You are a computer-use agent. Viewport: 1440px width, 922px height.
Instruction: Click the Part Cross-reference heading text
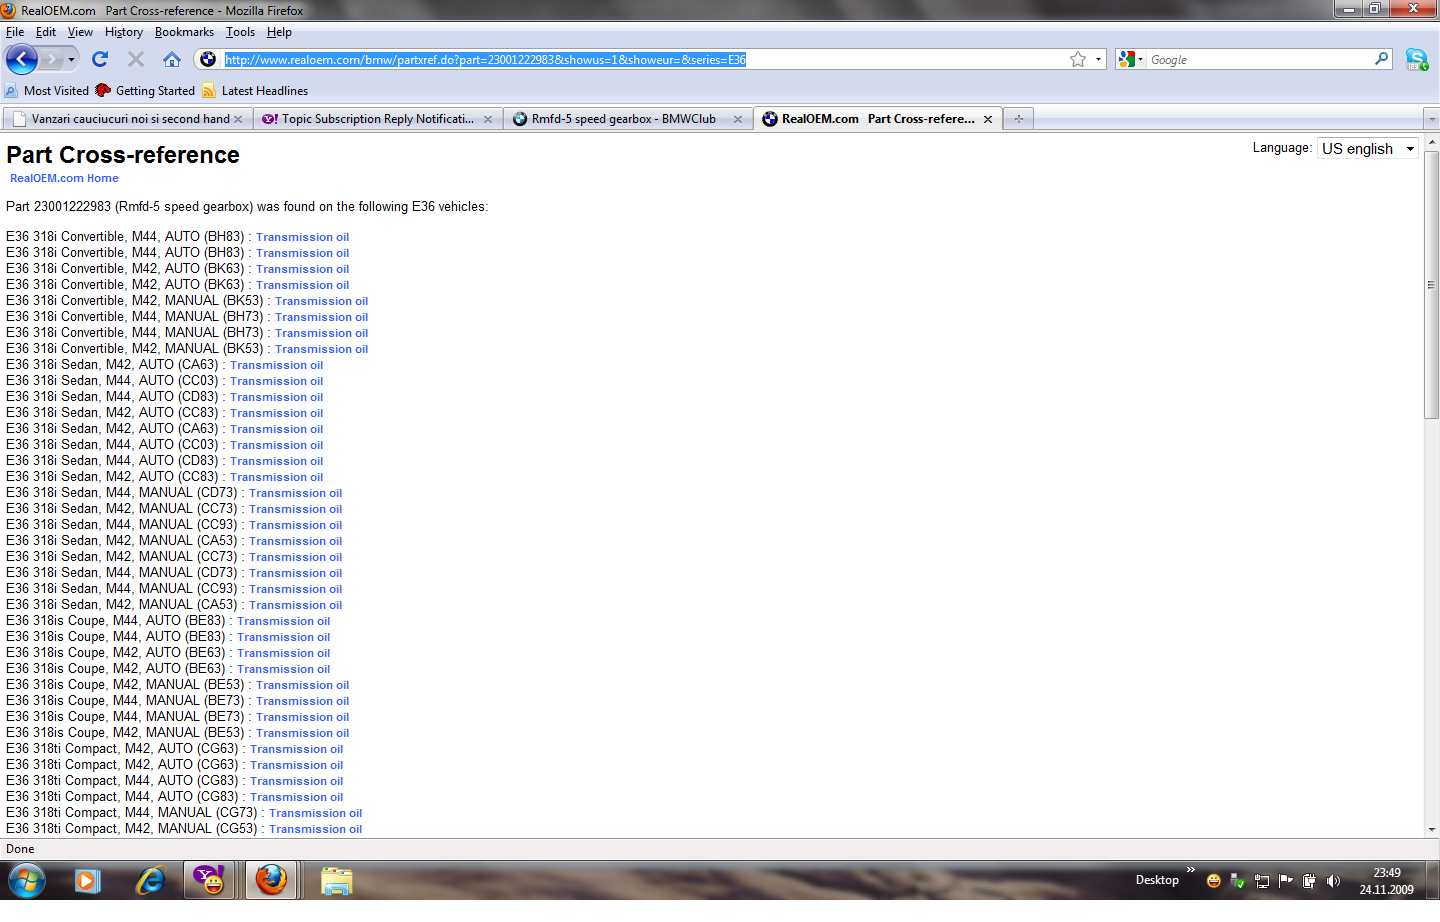[123, 155]
